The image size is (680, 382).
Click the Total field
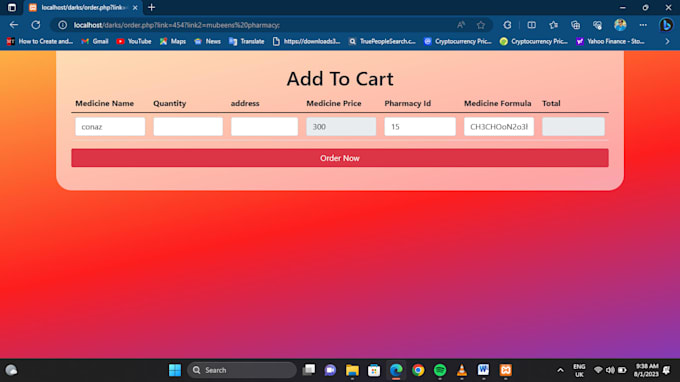[573, 127]
